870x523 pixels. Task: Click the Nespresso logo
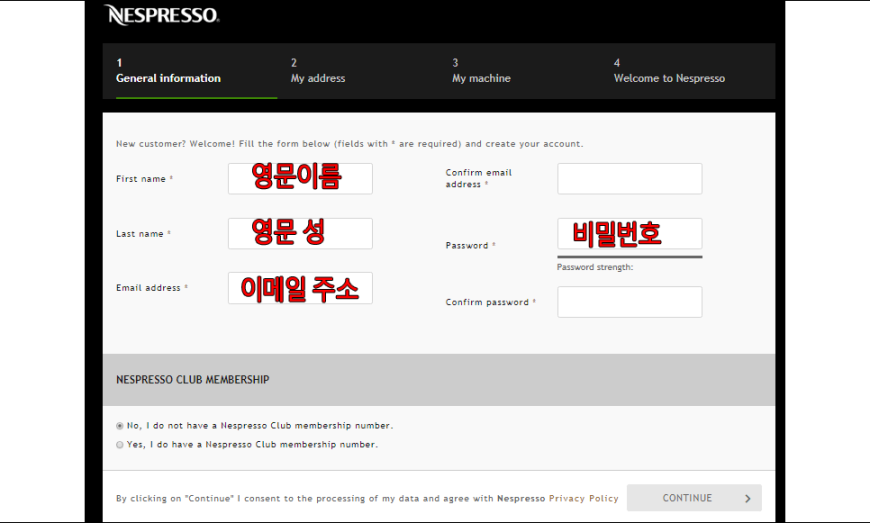point(161,15)
